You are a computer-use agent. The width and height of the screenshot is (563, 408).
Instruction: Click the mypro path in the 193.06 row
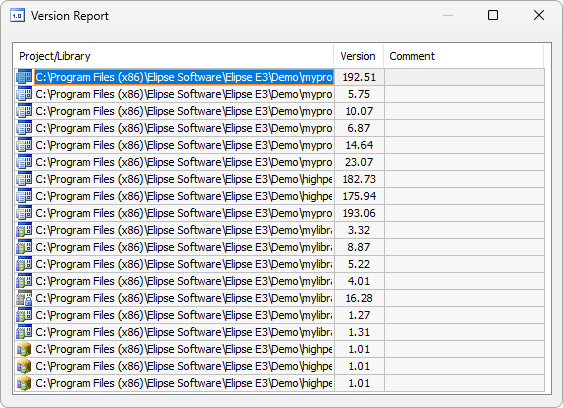click(x=184, y=213)
